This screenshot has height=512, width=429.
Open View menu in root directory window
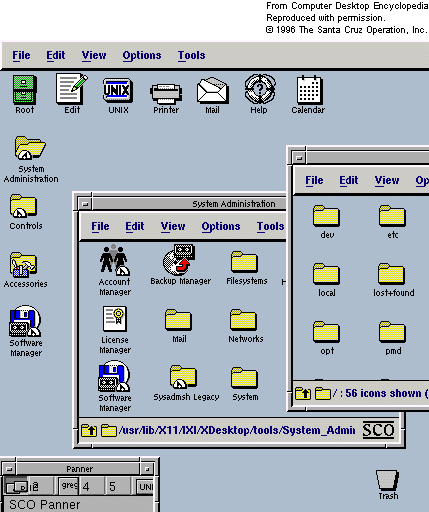pyautogui.click(x=387, y=180)
